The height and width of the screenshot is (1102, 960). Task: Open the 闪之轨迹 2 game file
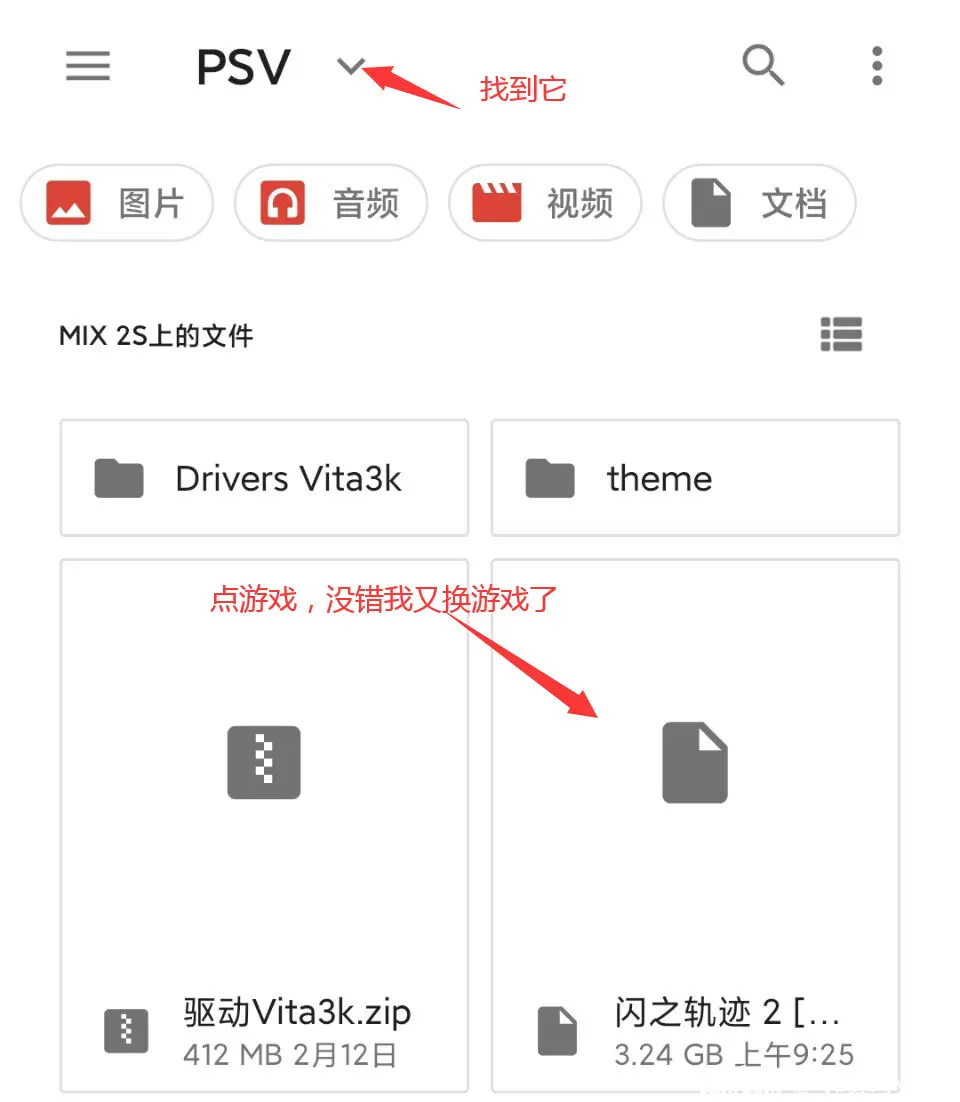point(695,826)
